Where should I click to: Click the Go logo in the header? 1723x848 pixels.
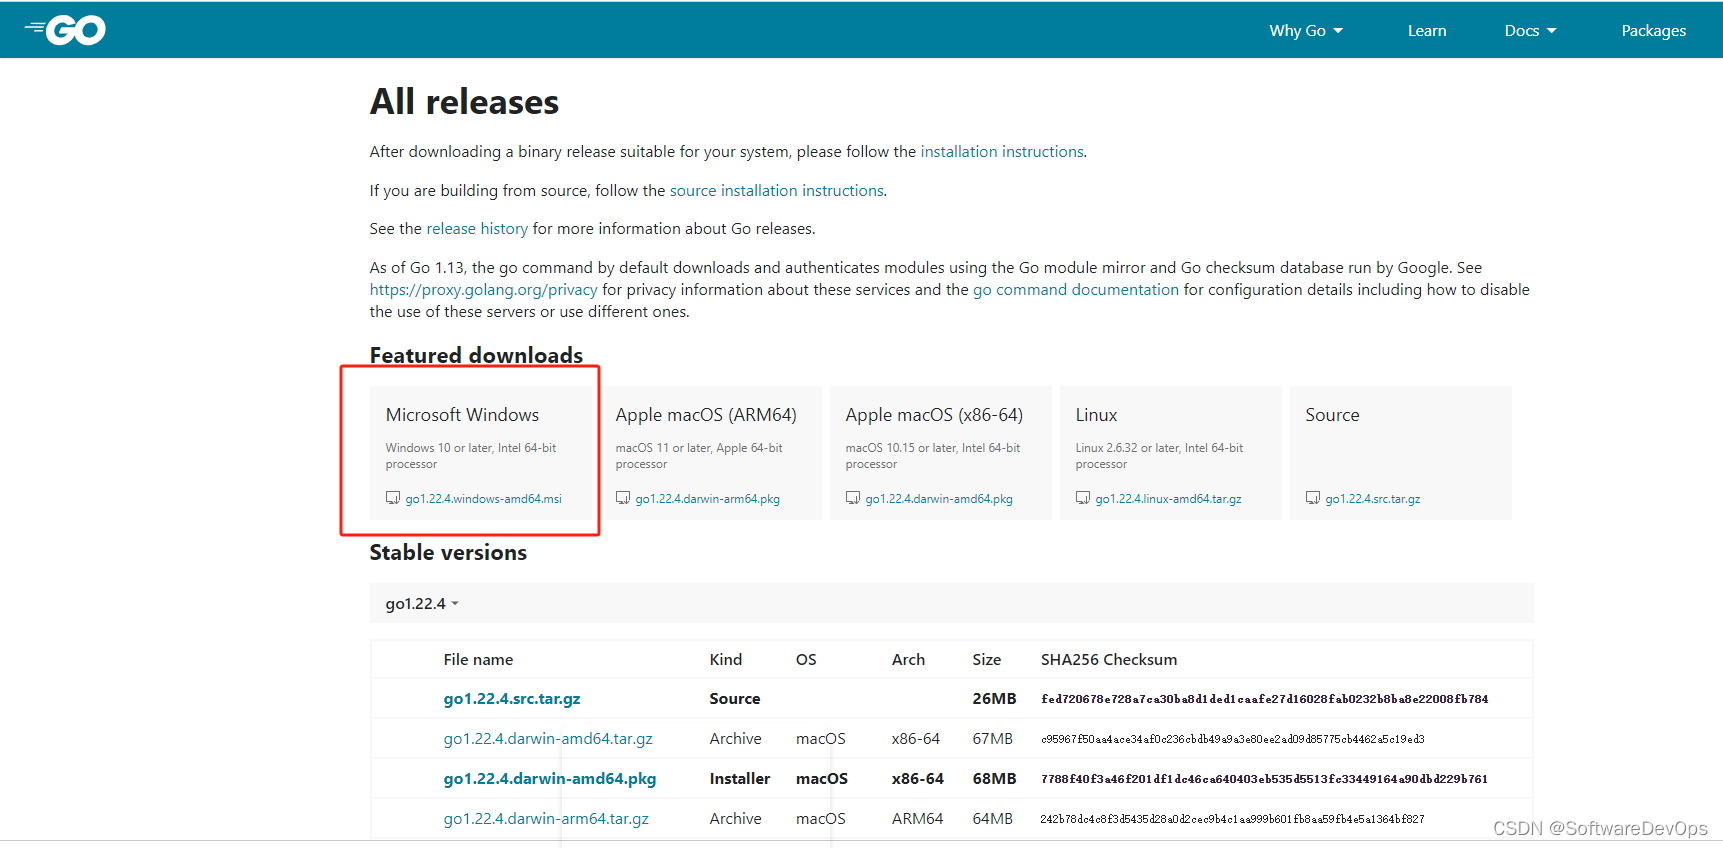66,31
